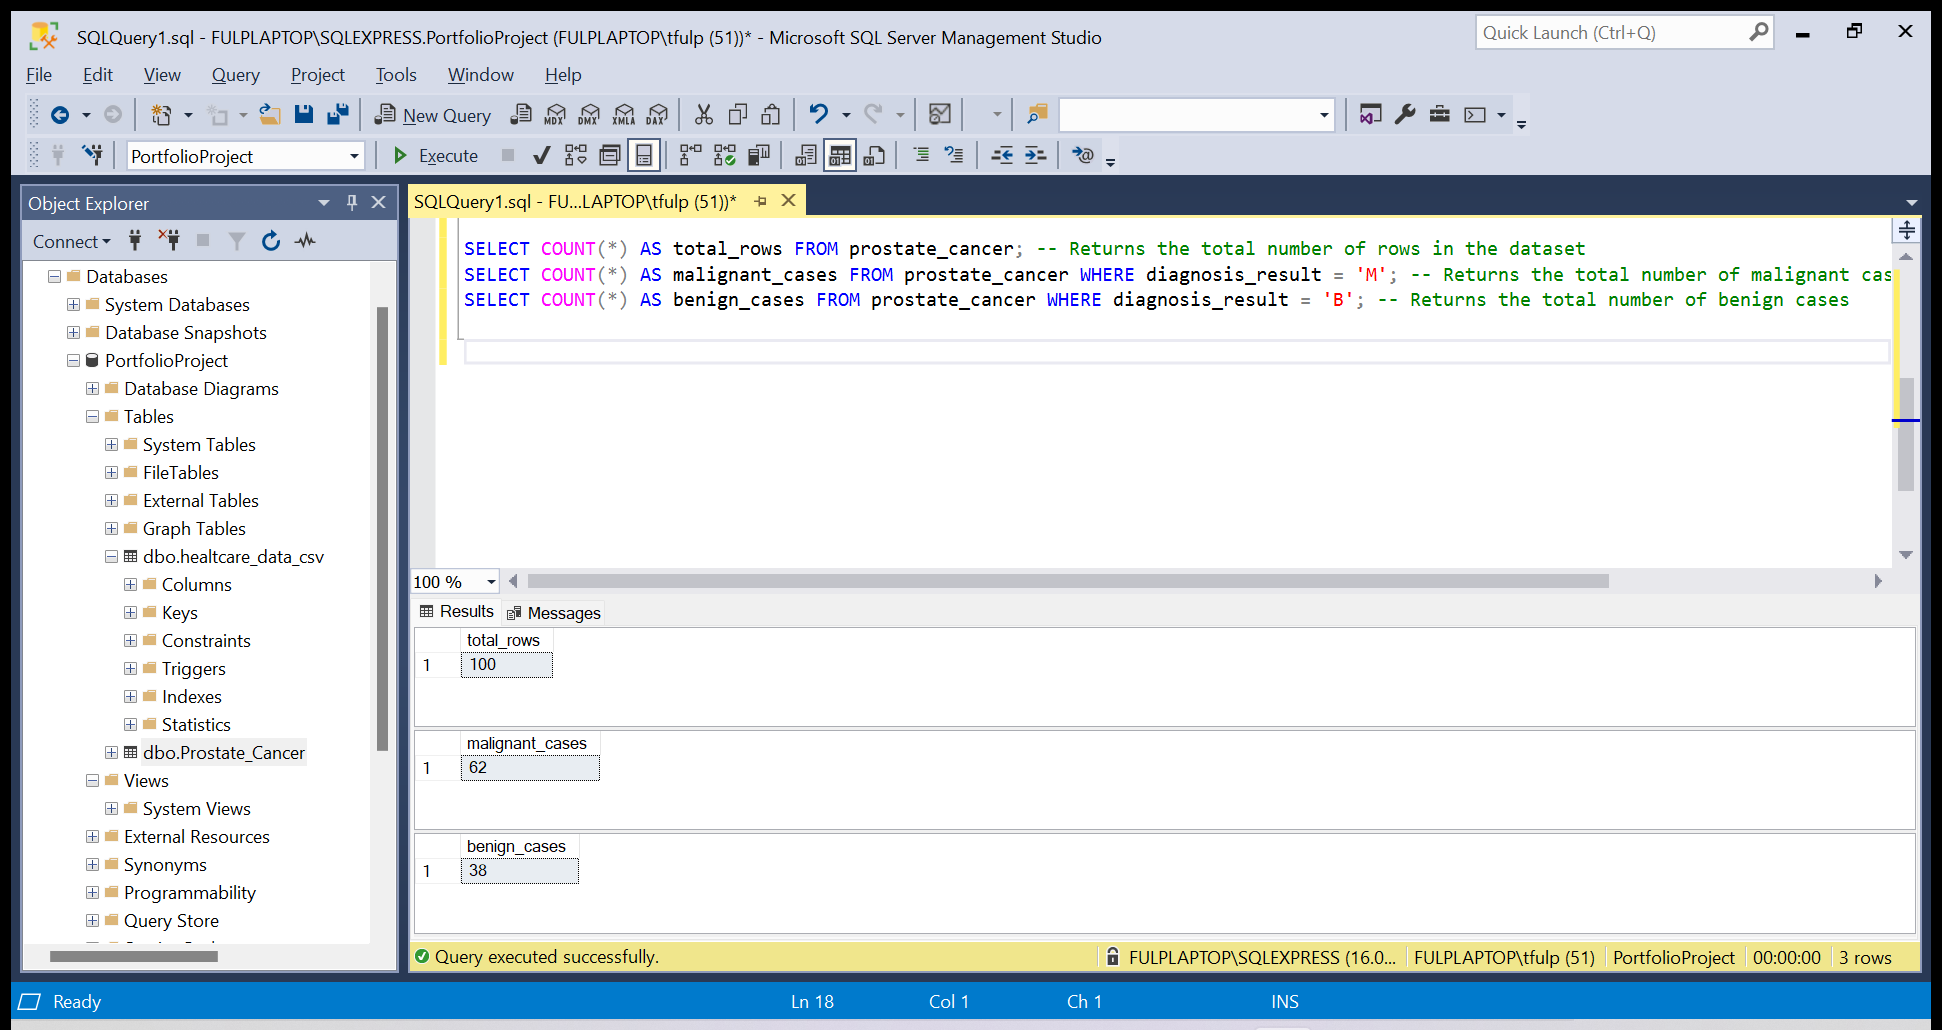Image resolution: width=1942 pixels, height=1030 pixels.
Task: Click the Connect button in Object Explorer
Action: [65, 240]
